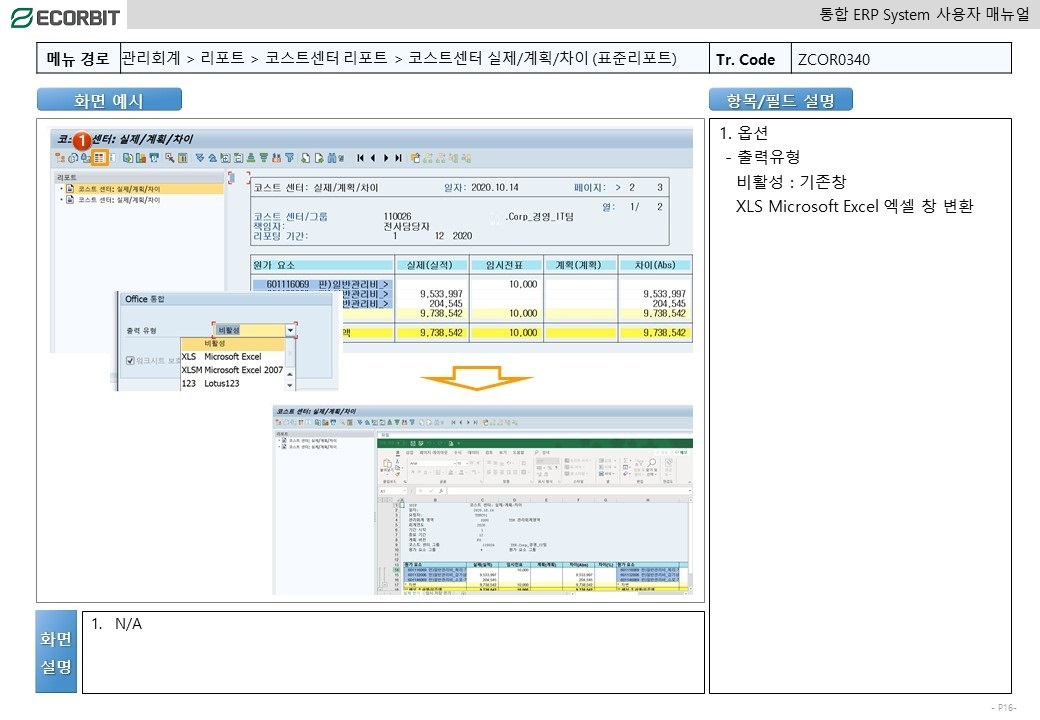Click the 9,533,997 value in 실제(실적) column
Image resolution: width=1040 pixels, height=720 pixels.
441,294
